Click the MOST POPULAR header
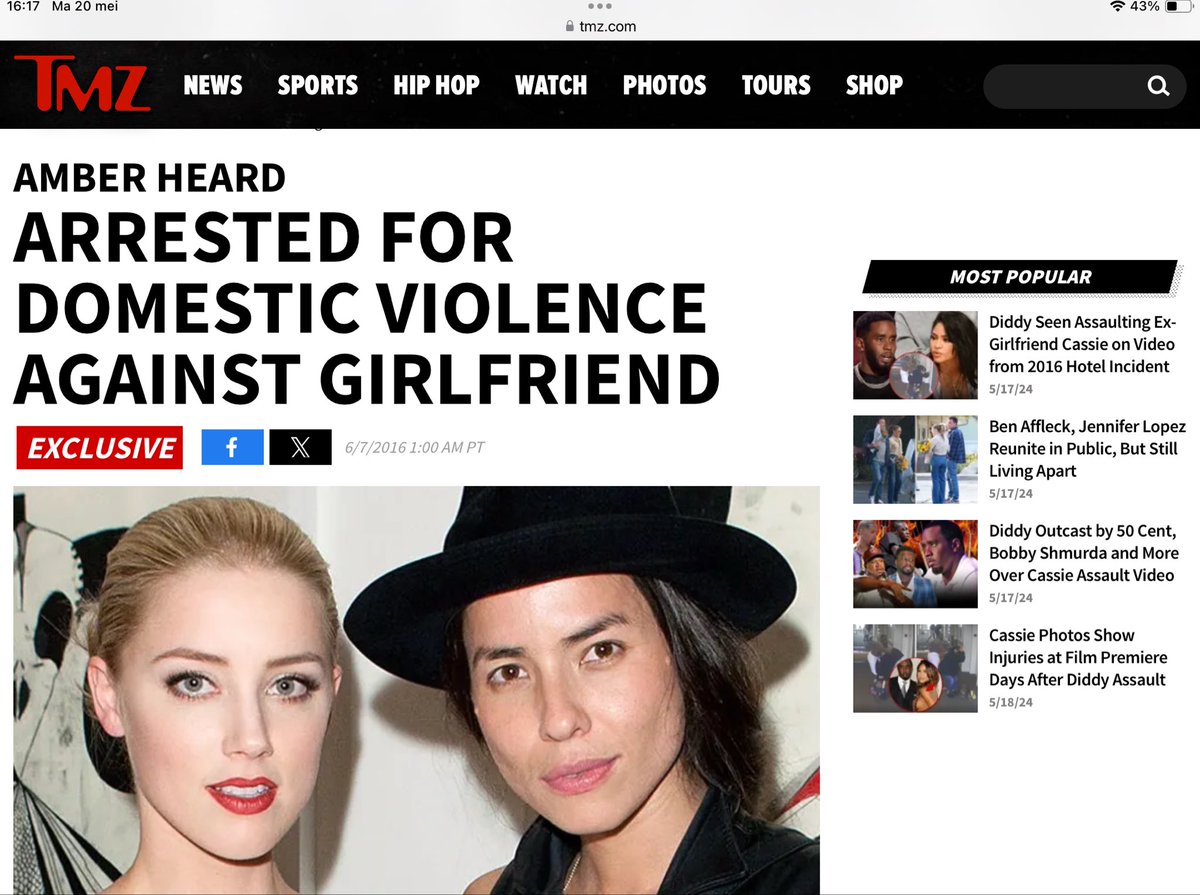 pyautogui.click(x=1020, y=277)
